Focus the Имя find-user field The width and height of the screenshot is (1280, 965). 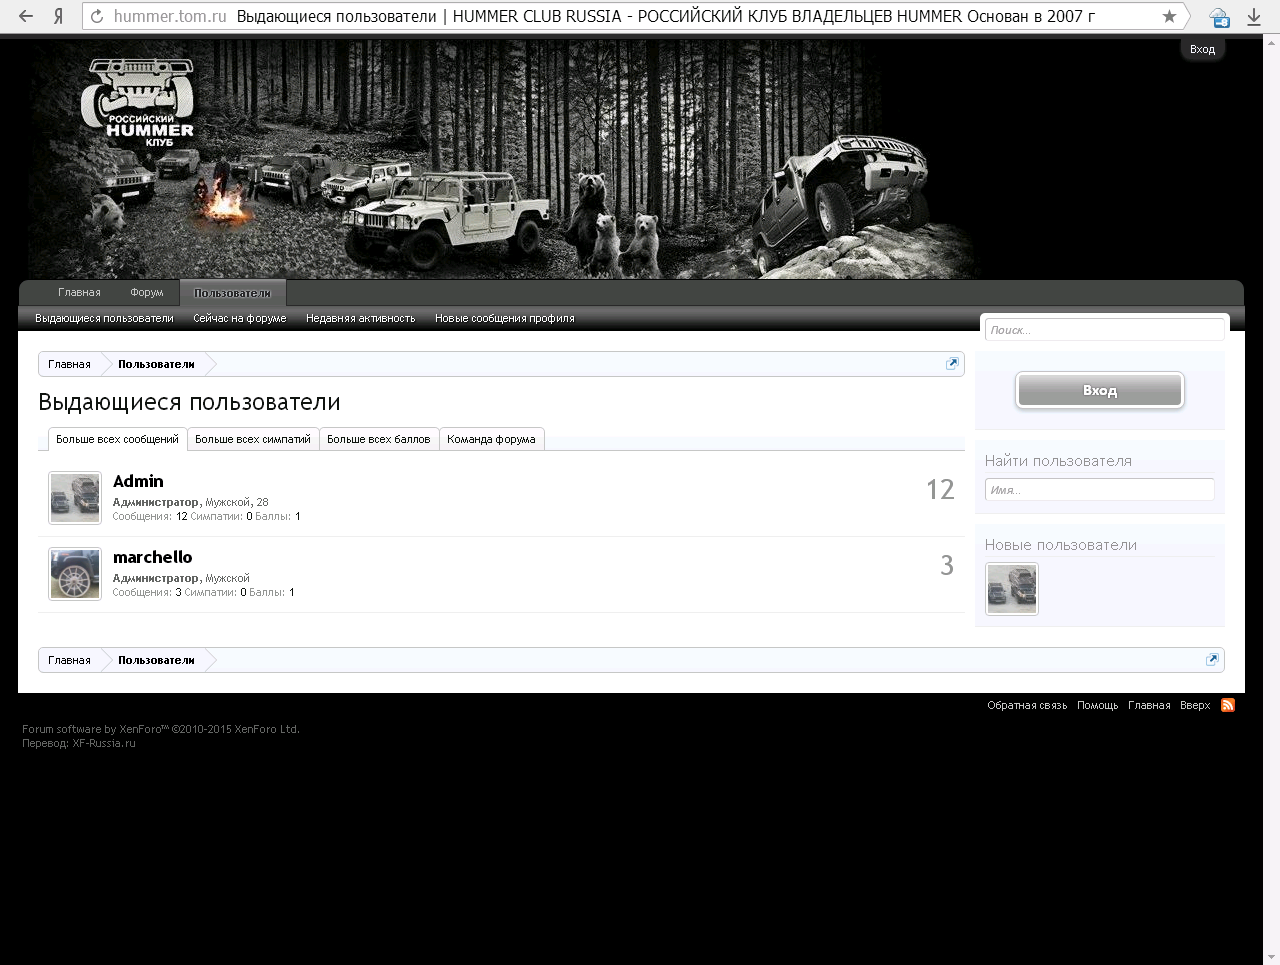tap(1099, 490)
